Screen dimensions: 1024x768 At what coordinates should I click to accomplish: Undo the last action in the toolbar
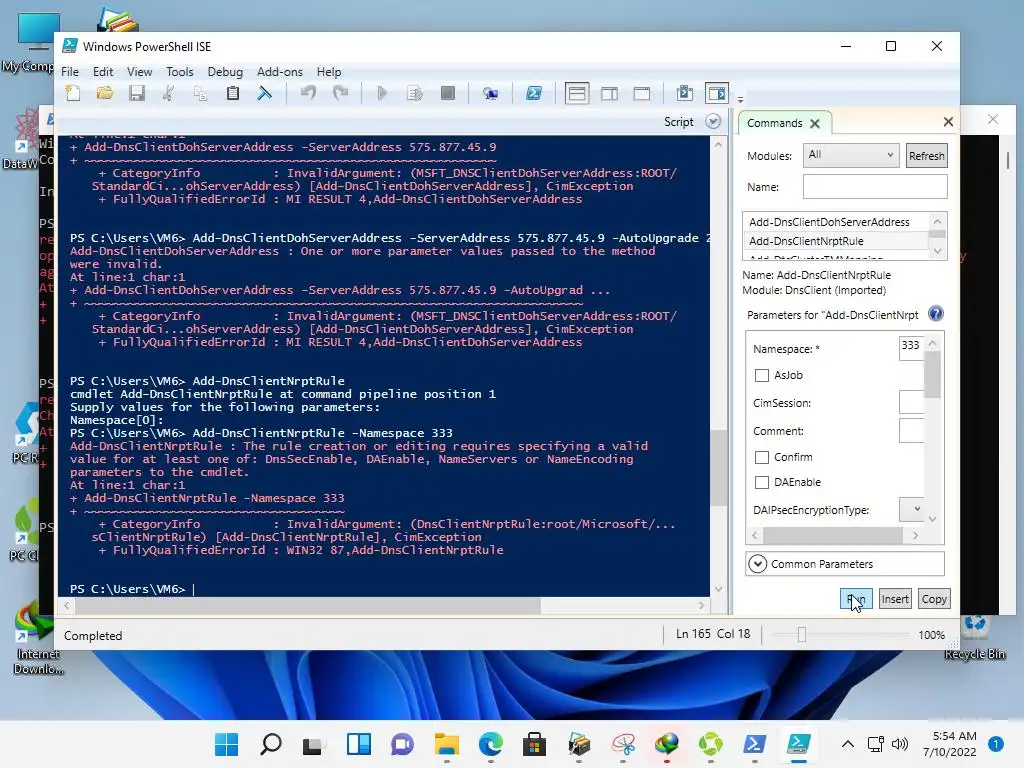(x=308, y=93)
